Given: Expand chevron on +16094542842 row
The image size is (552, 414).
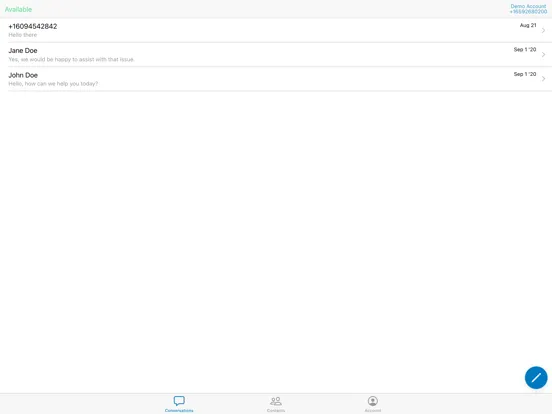Looking at the screenshot, I should 544,30.
